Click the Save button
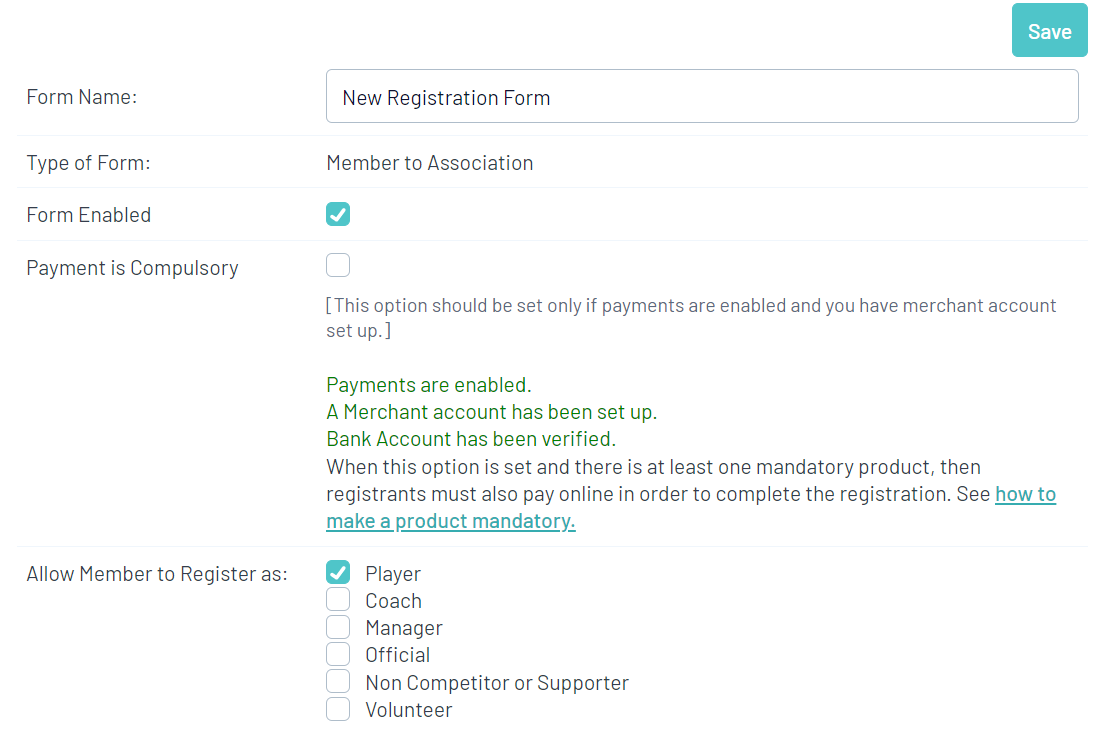The height and width of the screenshot is (730, 1097). (1049, 31)
